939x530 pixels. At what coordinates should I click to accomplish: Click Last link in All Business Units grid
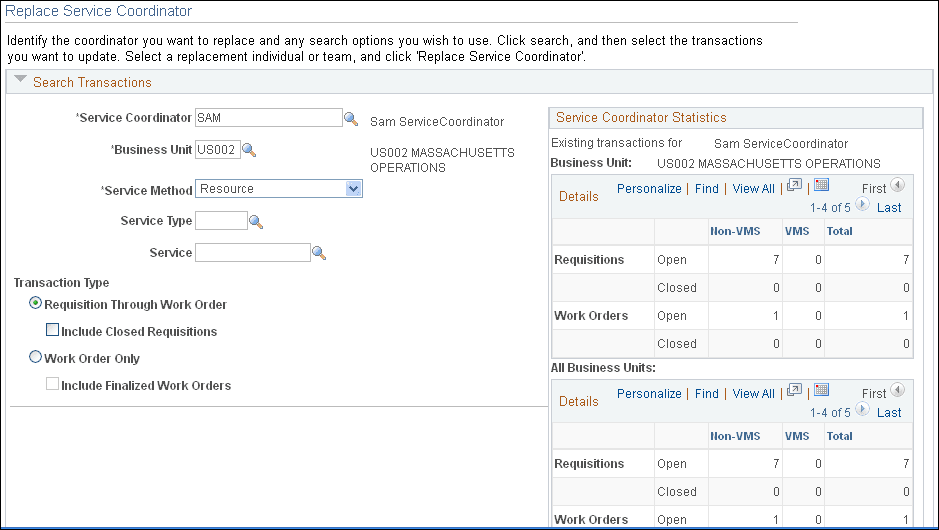[889, 413]
